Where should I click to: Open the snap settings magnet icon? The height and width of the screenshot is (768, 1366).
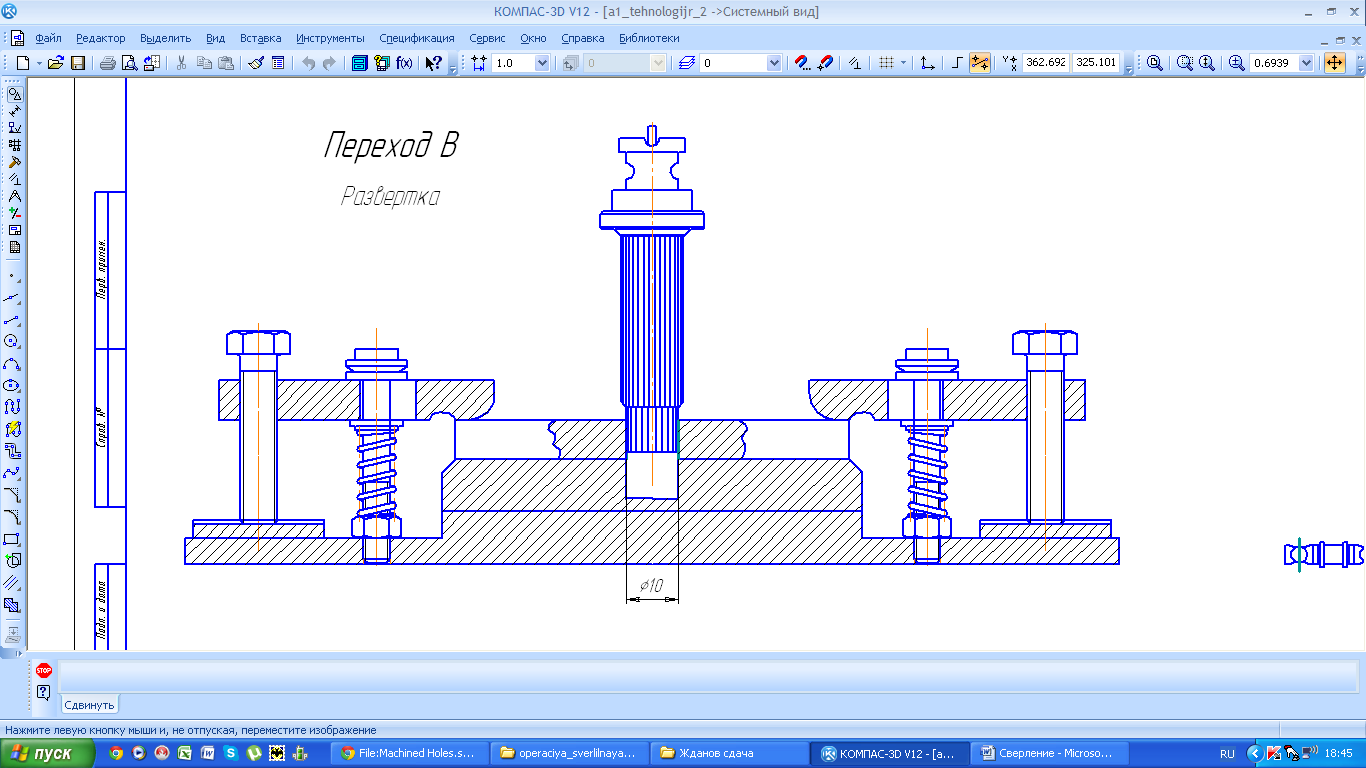coord(801,63)
